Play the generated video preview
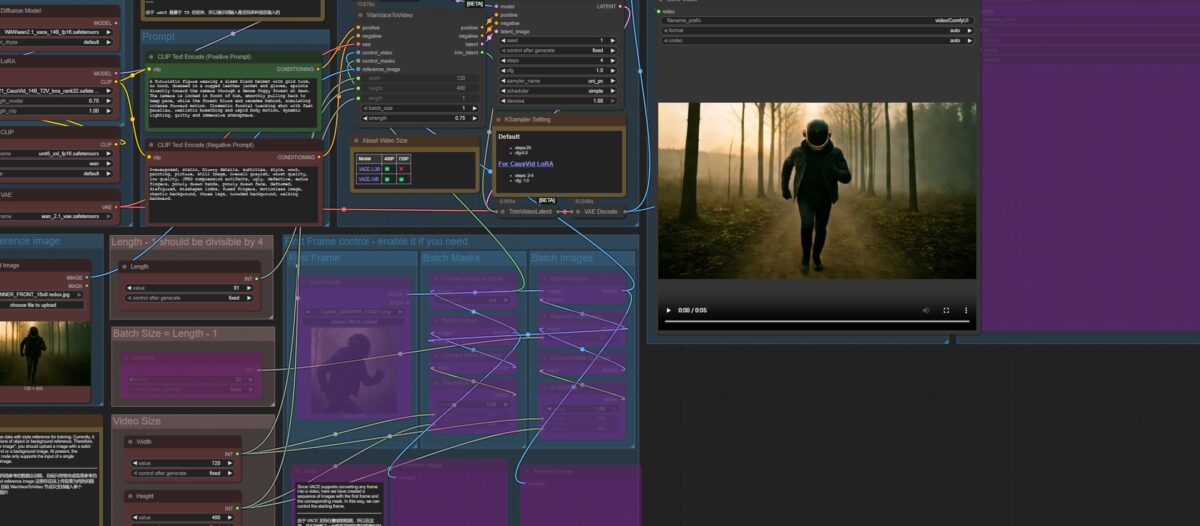 tap(669, 311)
